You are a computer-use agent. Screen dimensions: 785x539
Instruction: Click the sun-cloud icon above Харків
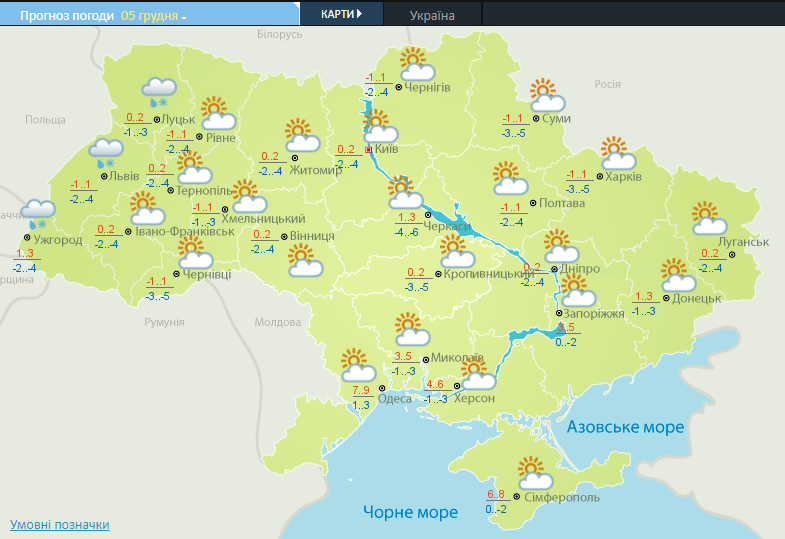618,153
